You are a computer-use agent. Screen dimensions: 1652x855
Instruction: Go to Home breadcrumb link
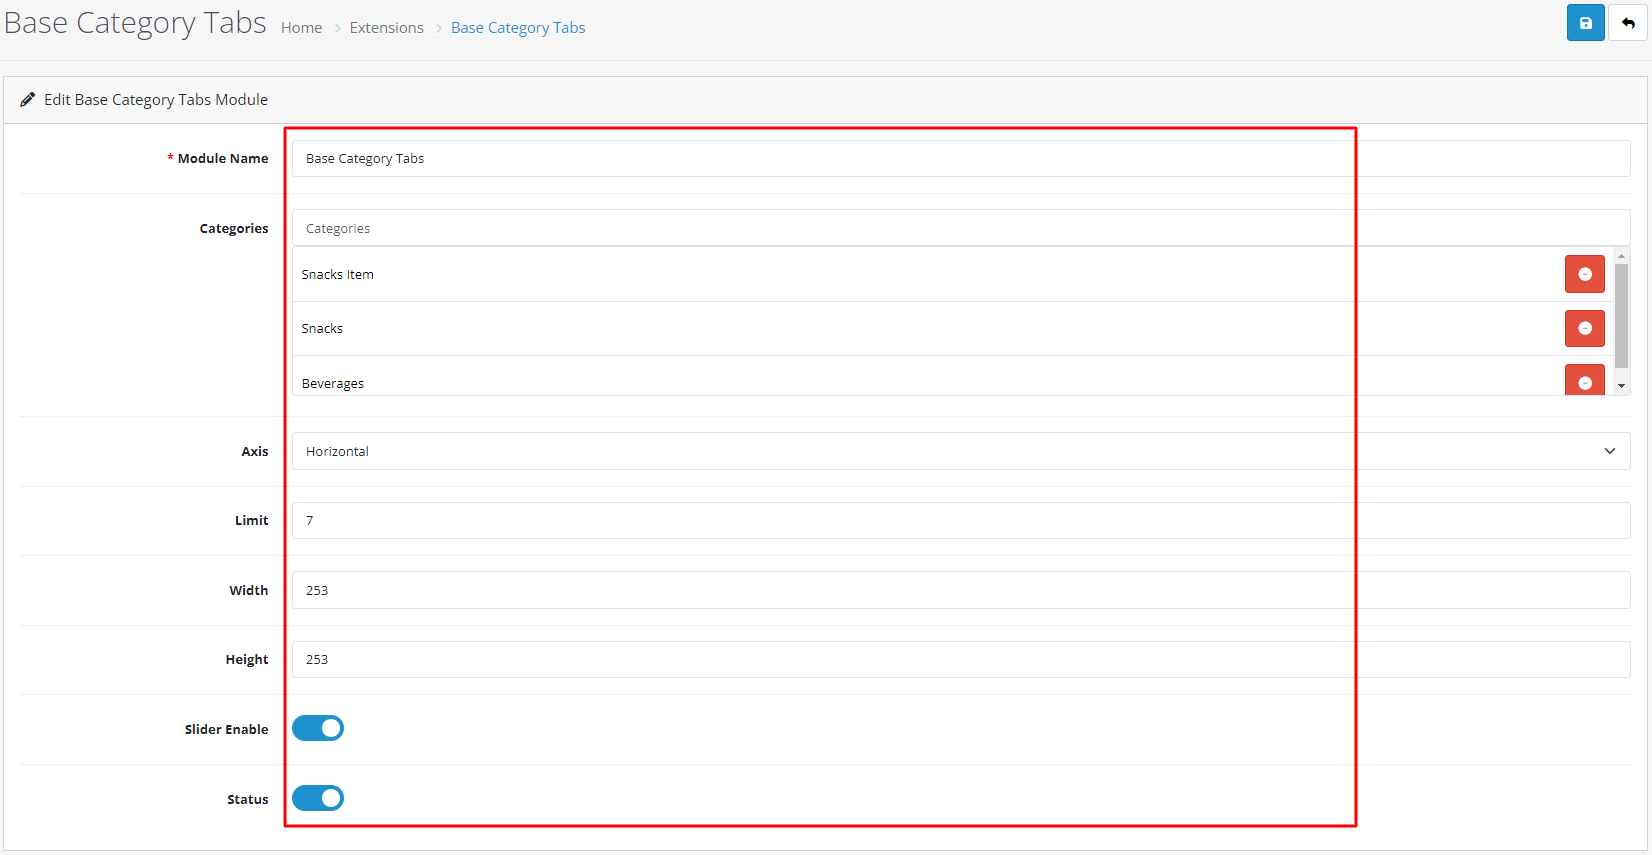[301, 28]
